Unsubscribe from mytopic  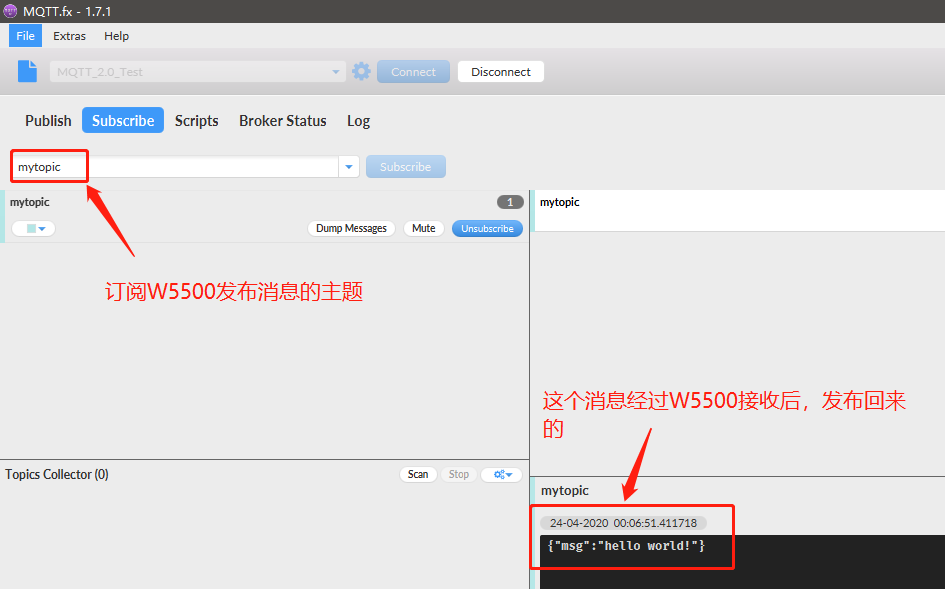pos(488,228)
